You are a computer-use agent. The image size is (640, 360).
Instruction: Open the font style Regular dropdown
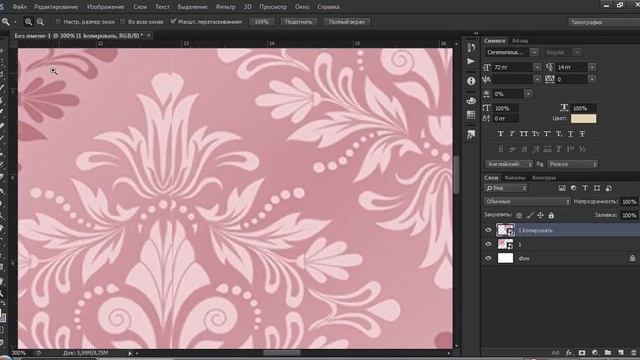[577, 52]
